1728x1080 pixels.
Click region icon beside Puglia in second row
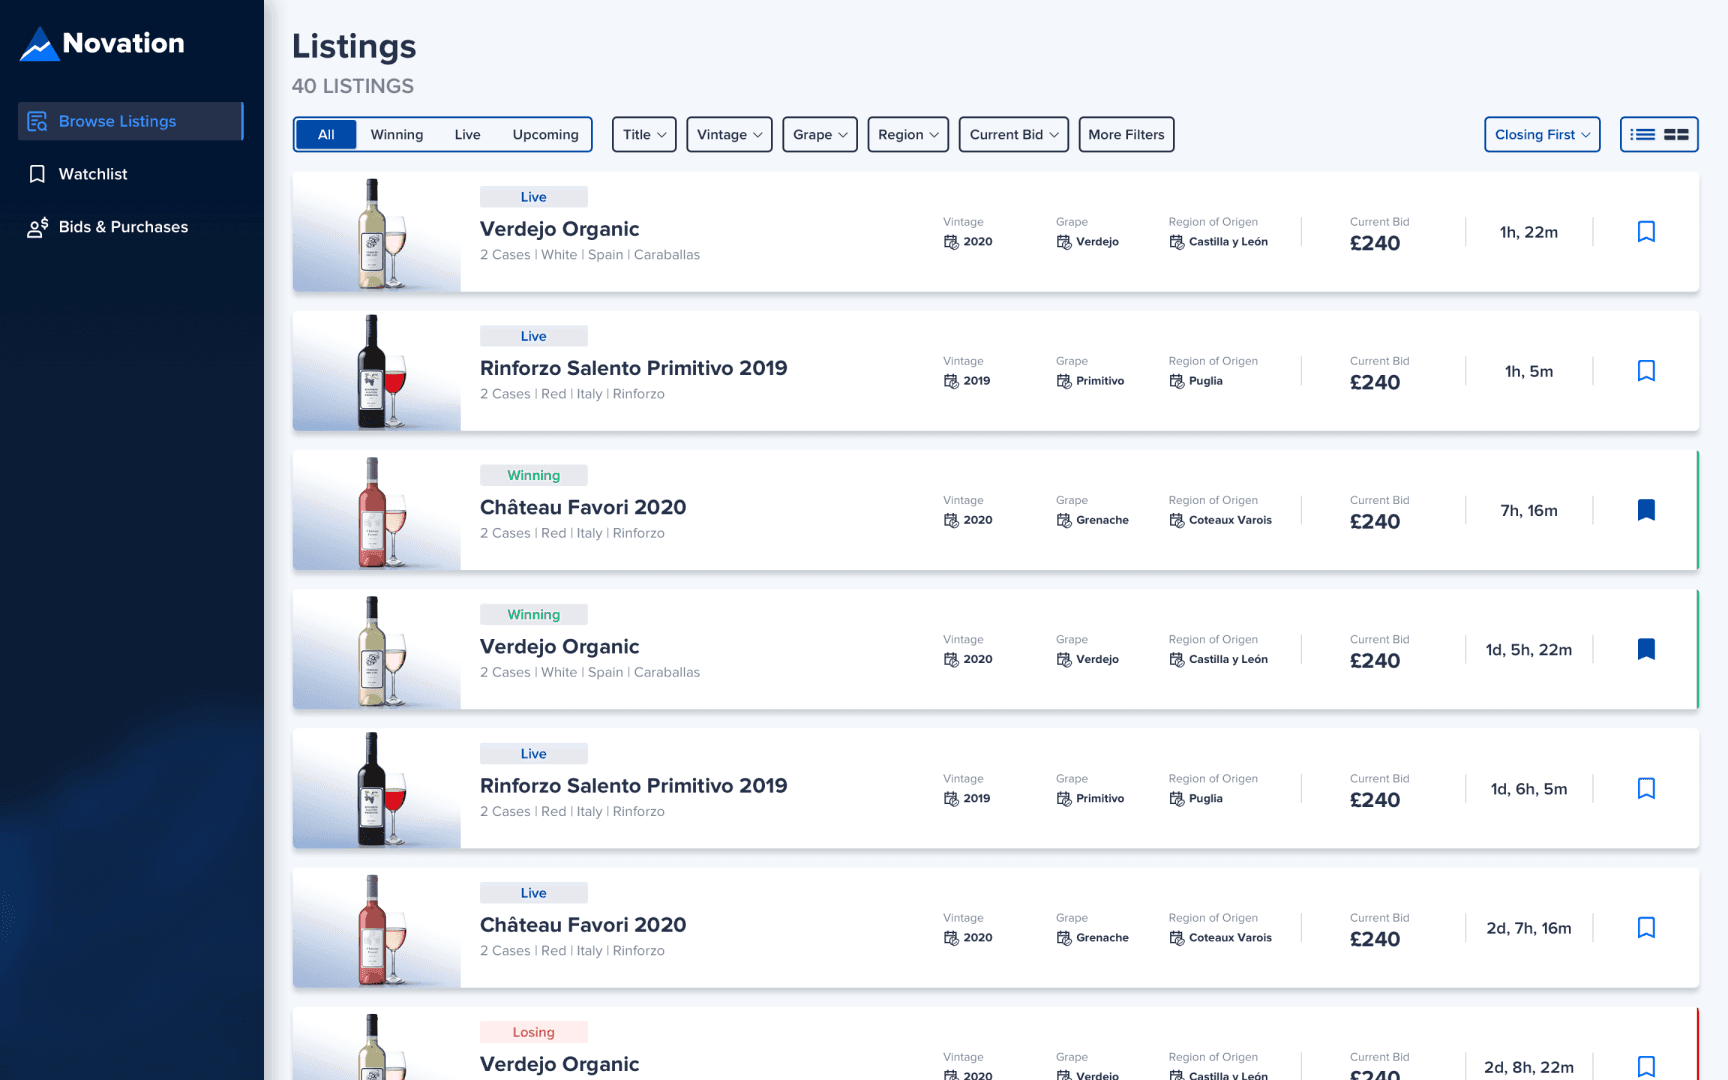tap(1177, 381)
